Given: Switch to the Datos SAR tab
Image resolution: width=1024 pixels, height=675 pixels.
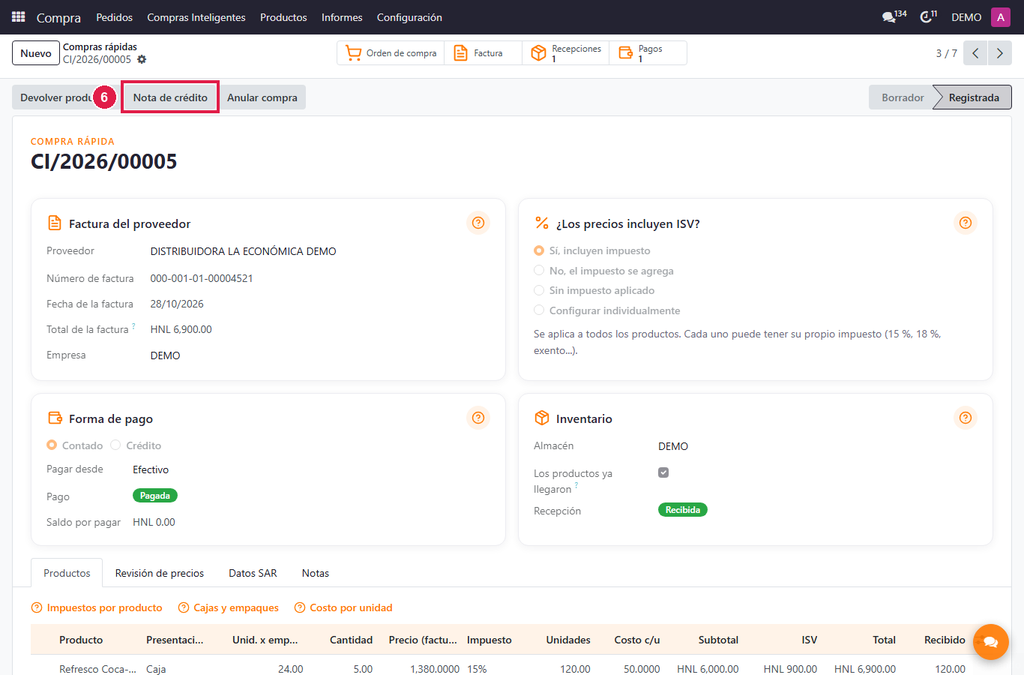Looking at the screenshot, I should point(253,573).
